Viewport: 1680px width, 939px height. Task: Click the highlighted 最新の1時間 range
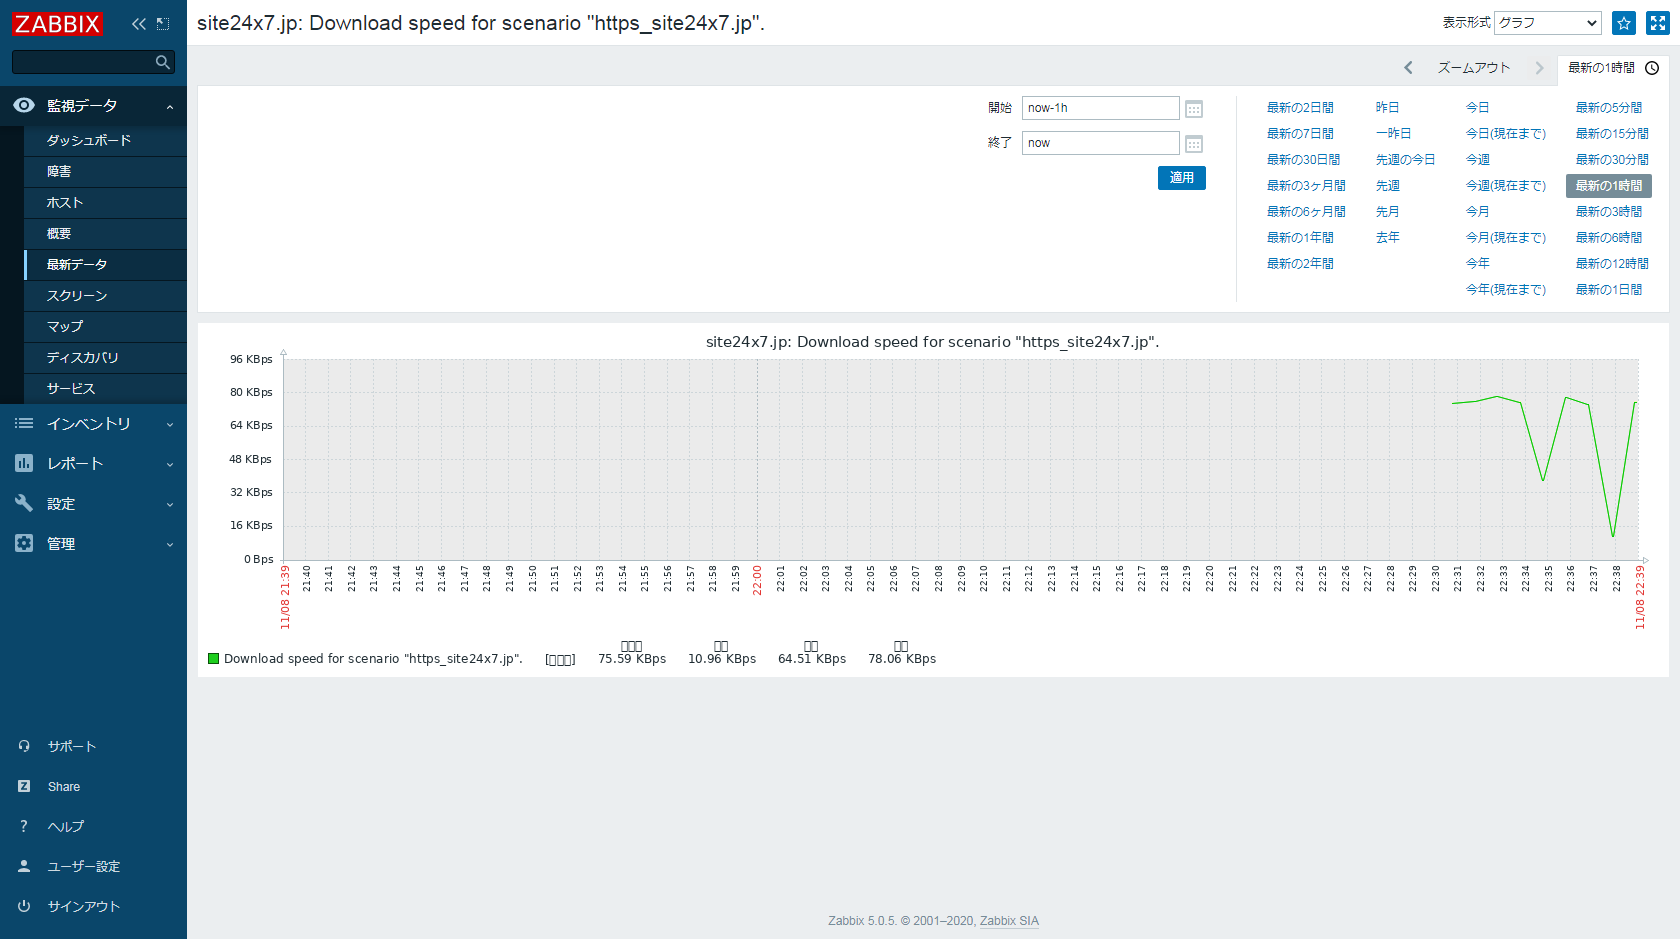[1609, 186]
